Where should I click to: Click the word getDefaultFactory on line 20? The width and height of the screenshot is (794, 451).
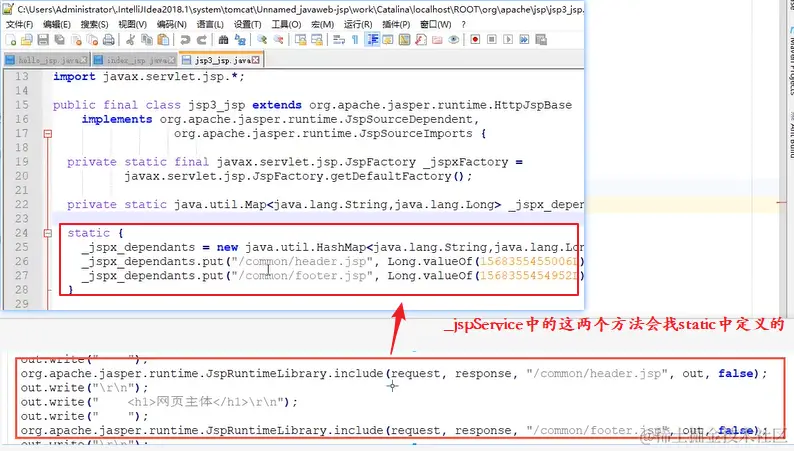[390, 176]
